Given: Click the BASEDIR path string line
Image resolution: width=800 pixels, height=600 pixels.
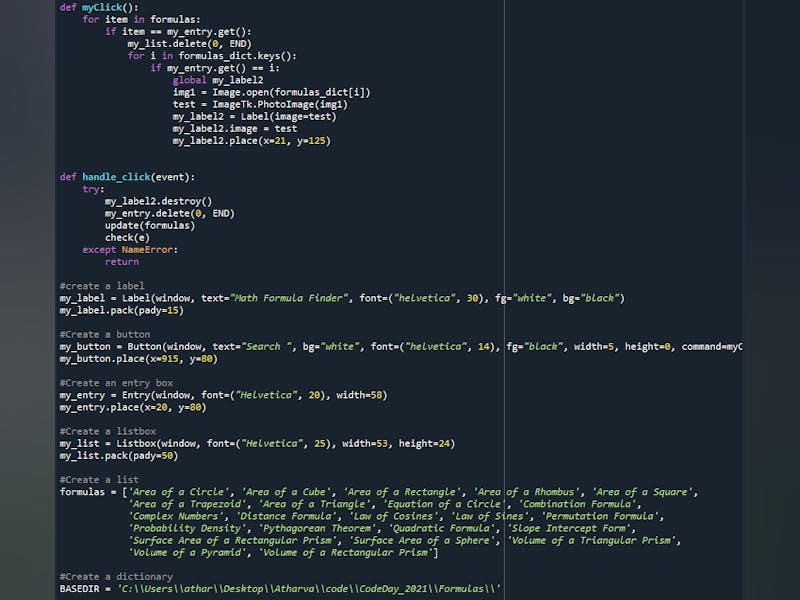Looking at the screenshot, I should pos(280,589).
